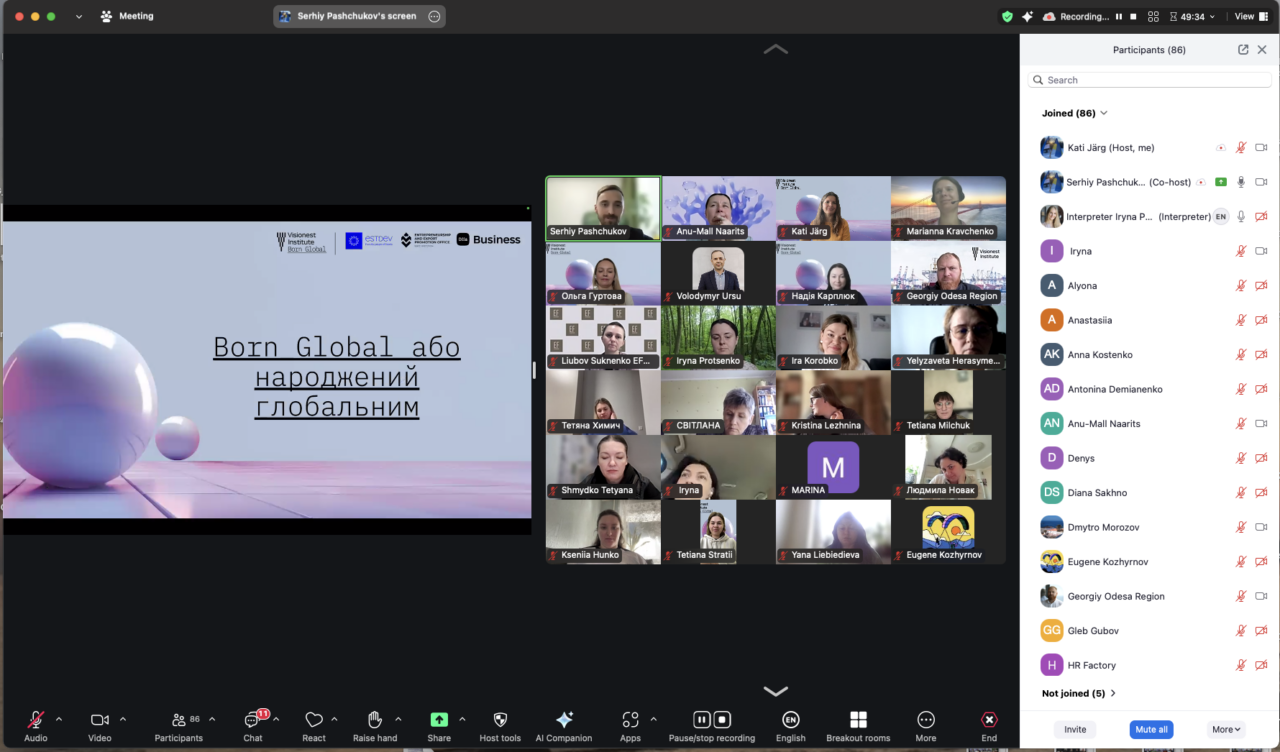This screenshot has width=1280, height=752.
Task: Expand the Joined (86) list
Action: coord(1075,114)
